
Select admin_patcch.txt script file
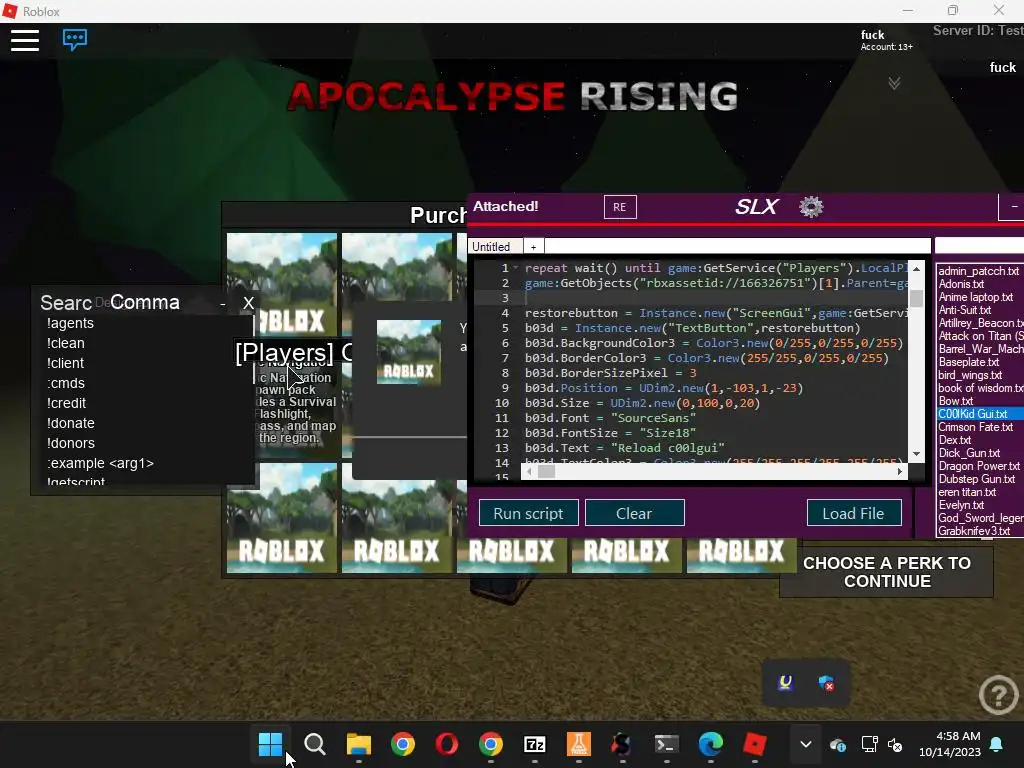point(980,271)
